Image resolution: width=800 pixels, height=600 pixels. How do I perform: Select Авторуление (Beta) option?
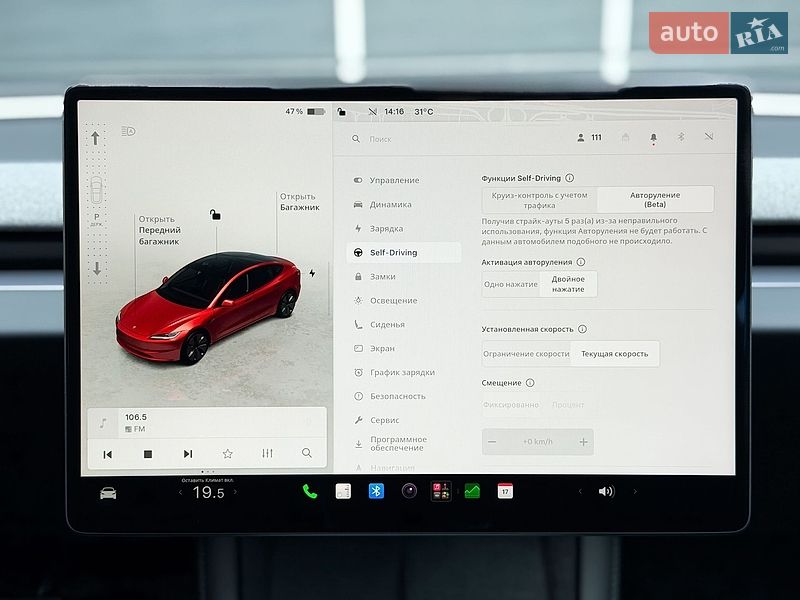coord(655,199)
